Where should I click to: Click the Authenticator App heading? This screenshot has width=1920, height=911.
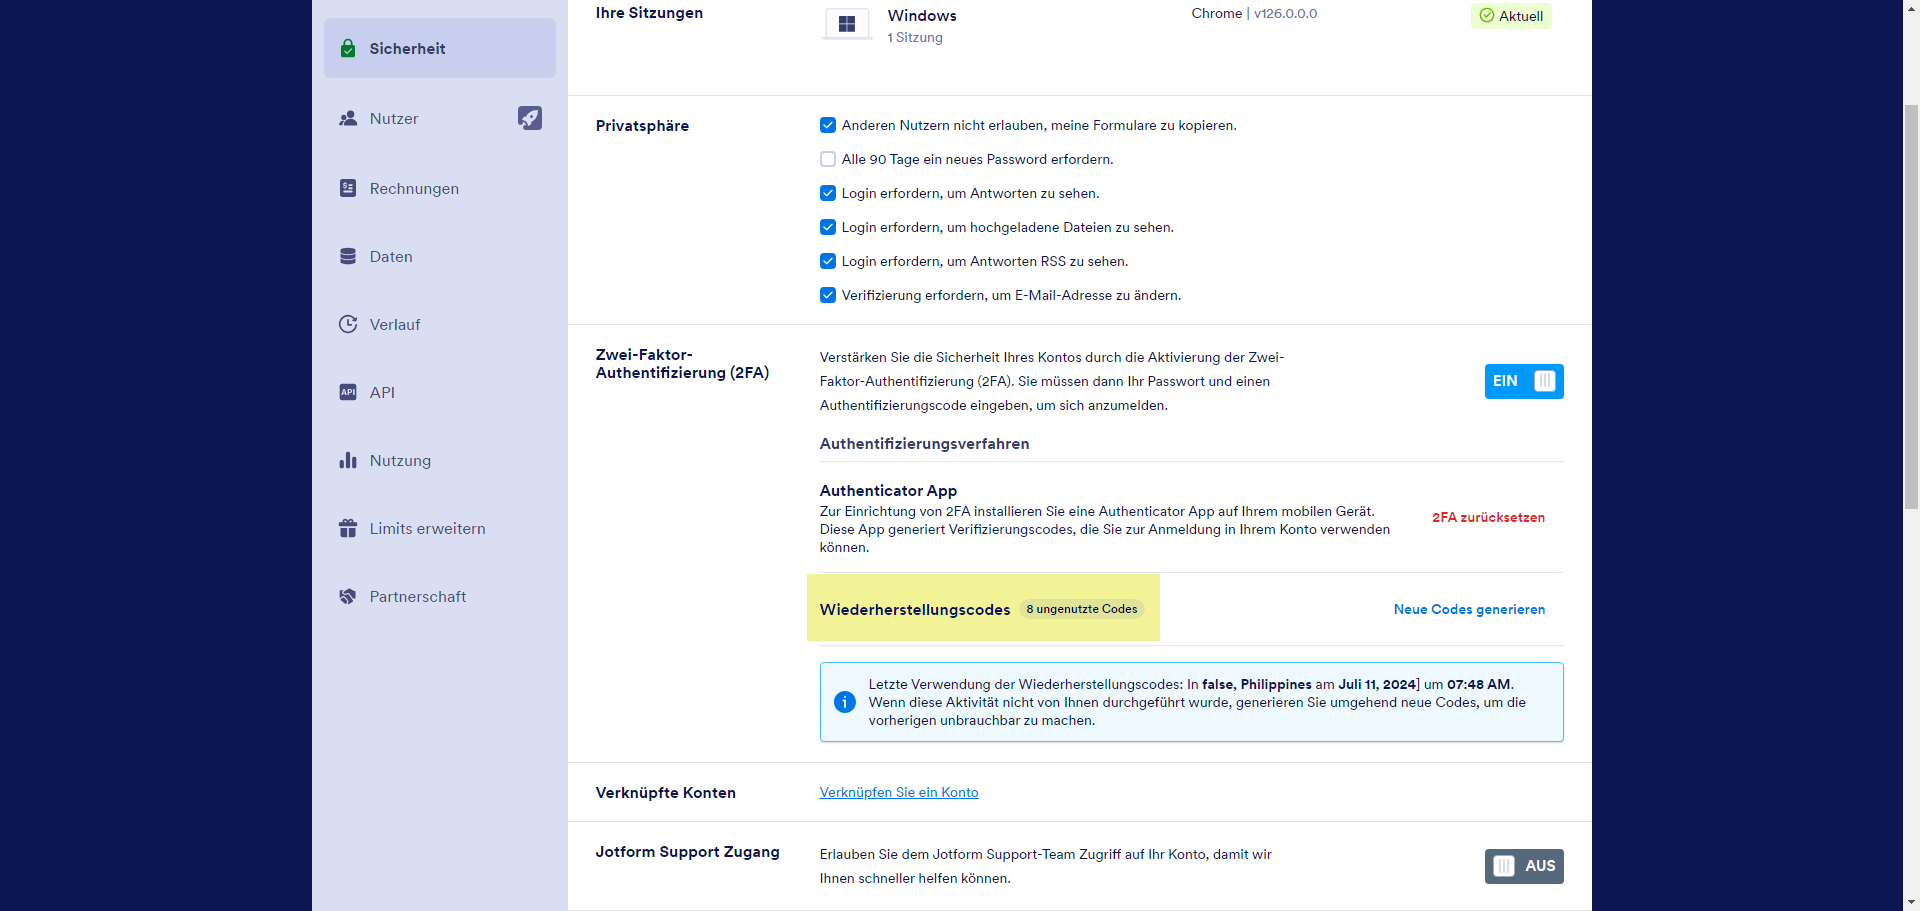tap(888, 490)
